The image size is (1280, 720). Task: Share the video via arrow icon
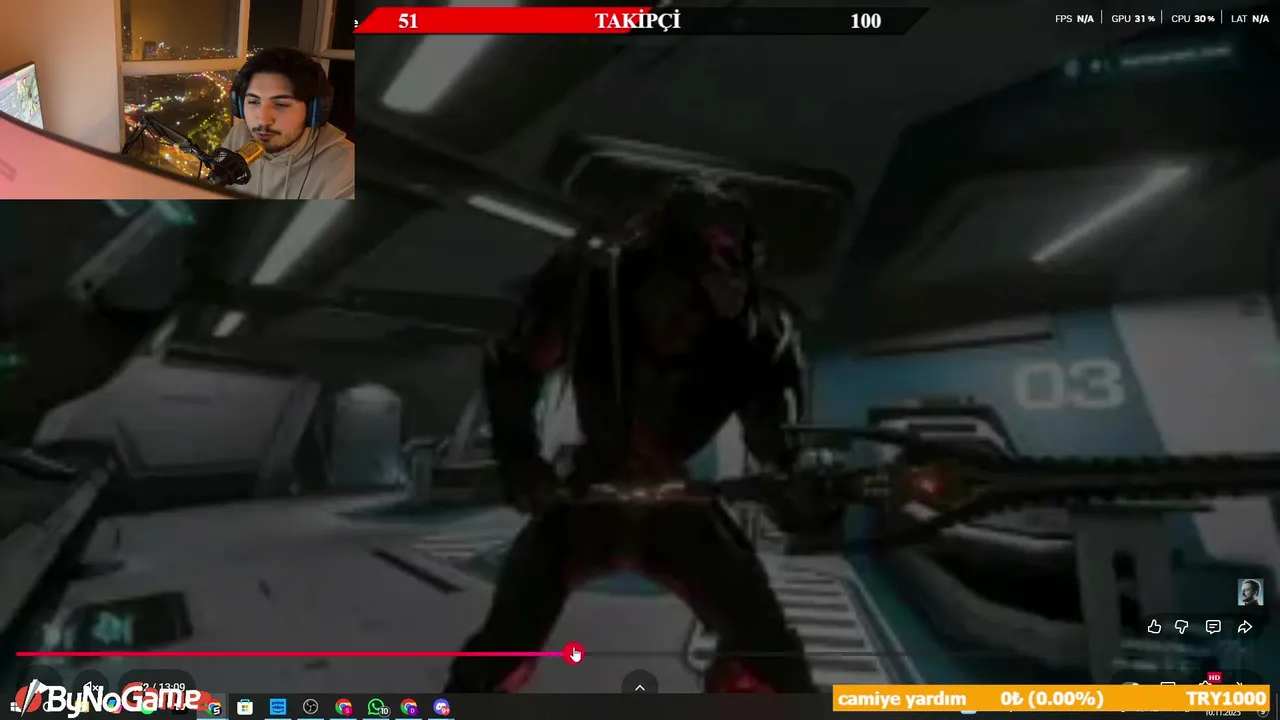[1245, 627]
